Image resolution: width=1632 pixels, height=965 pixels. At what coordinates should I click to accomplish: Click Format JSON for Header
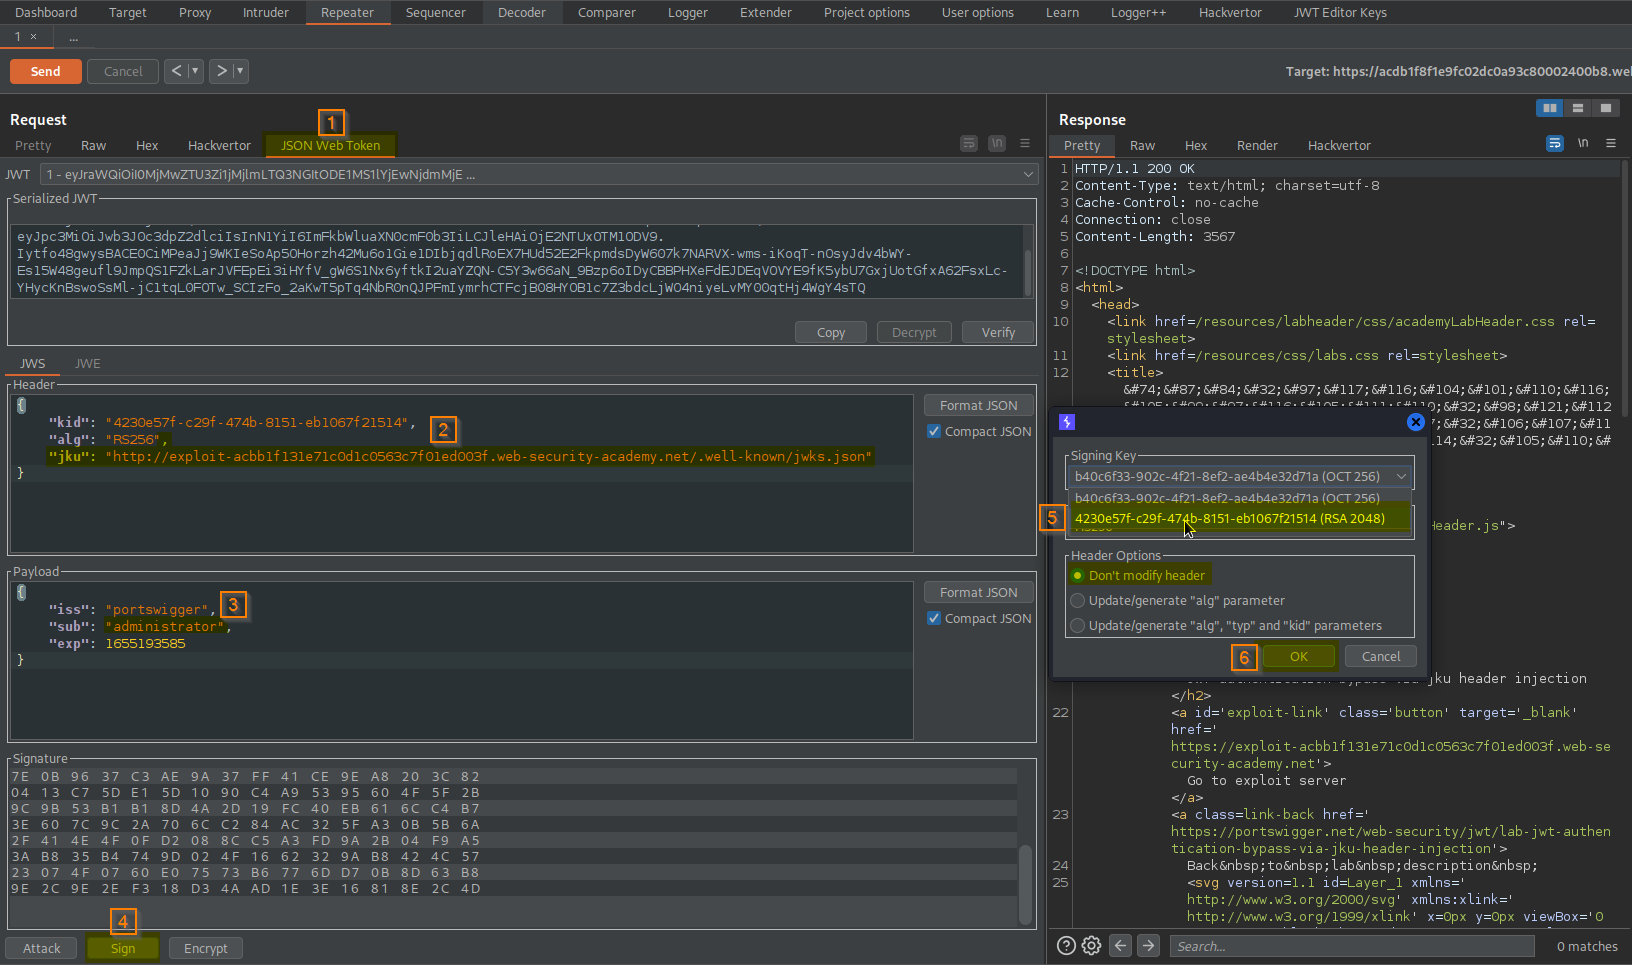979,405
